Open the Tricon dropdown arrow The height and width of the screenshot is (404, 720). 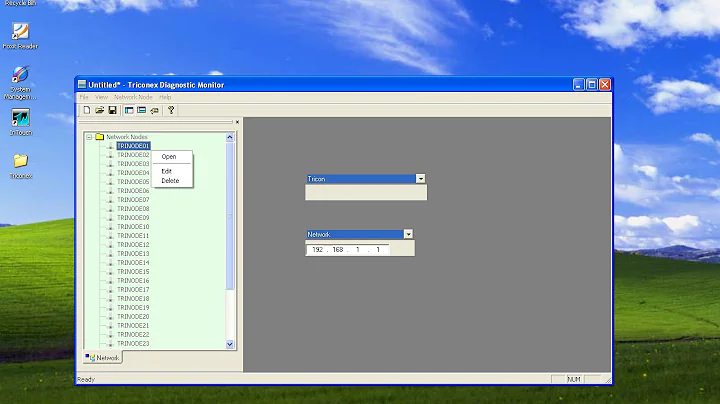pos(420,179)
